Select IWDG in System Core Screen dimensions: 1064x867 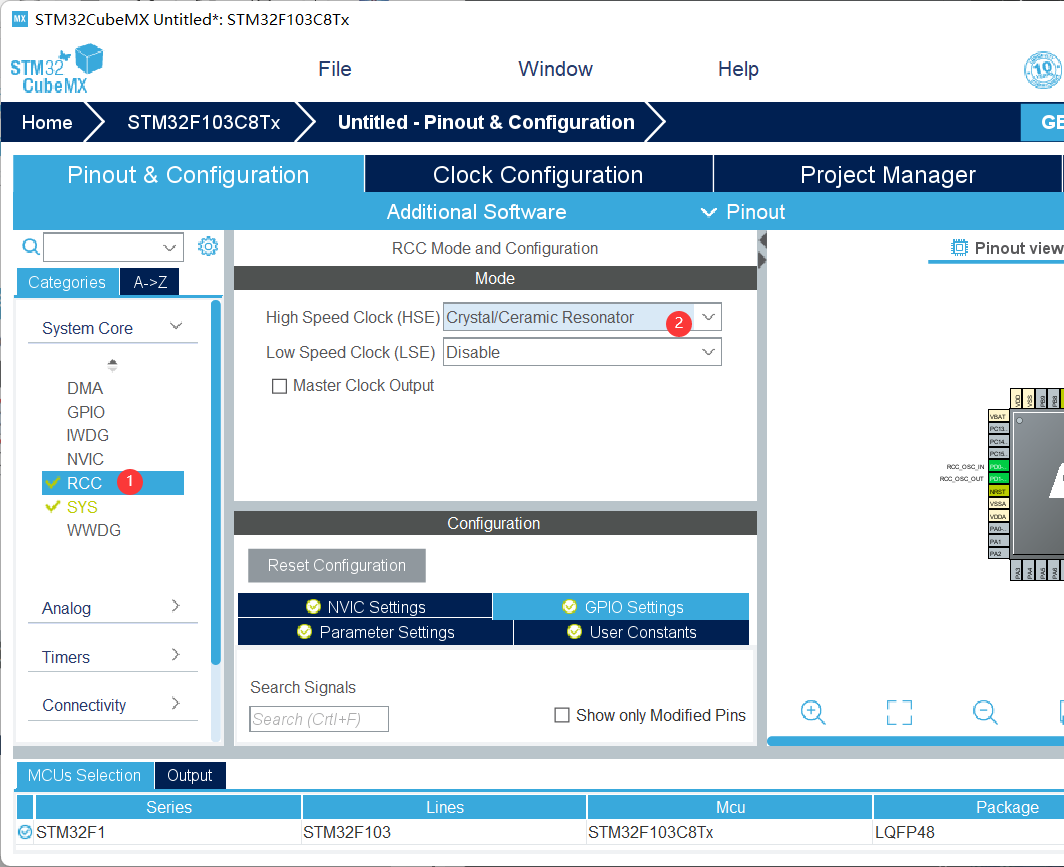point(88,435)
